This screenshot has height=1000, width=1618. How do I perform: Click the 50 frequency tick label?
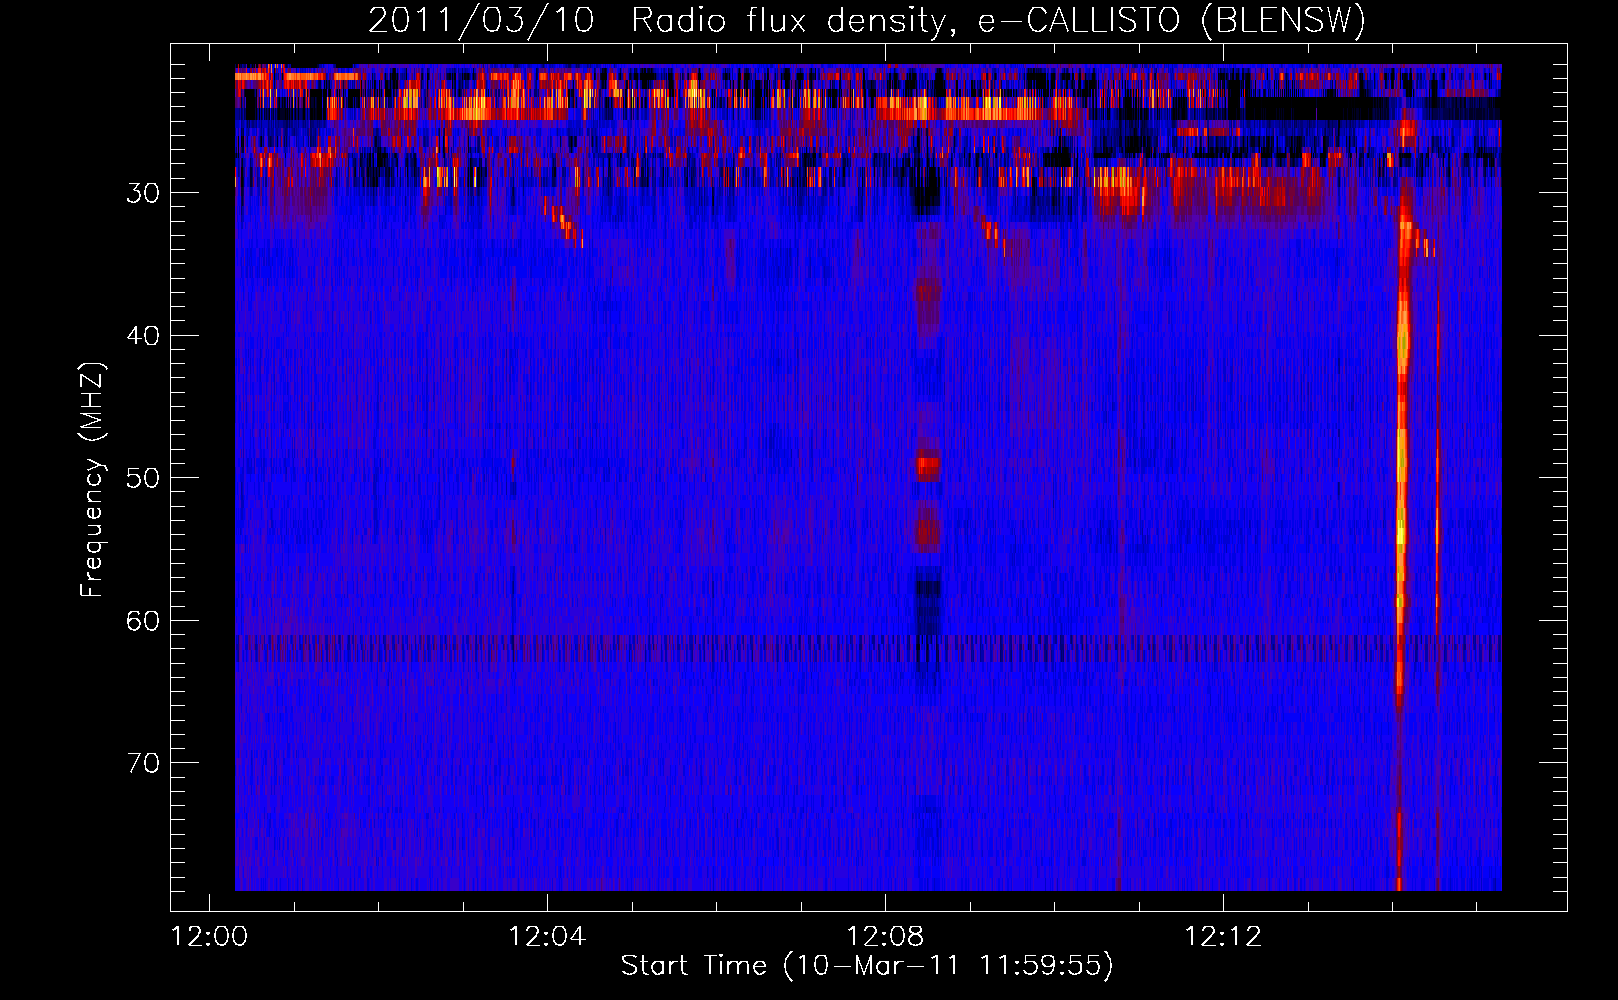[x=143, y=478]
